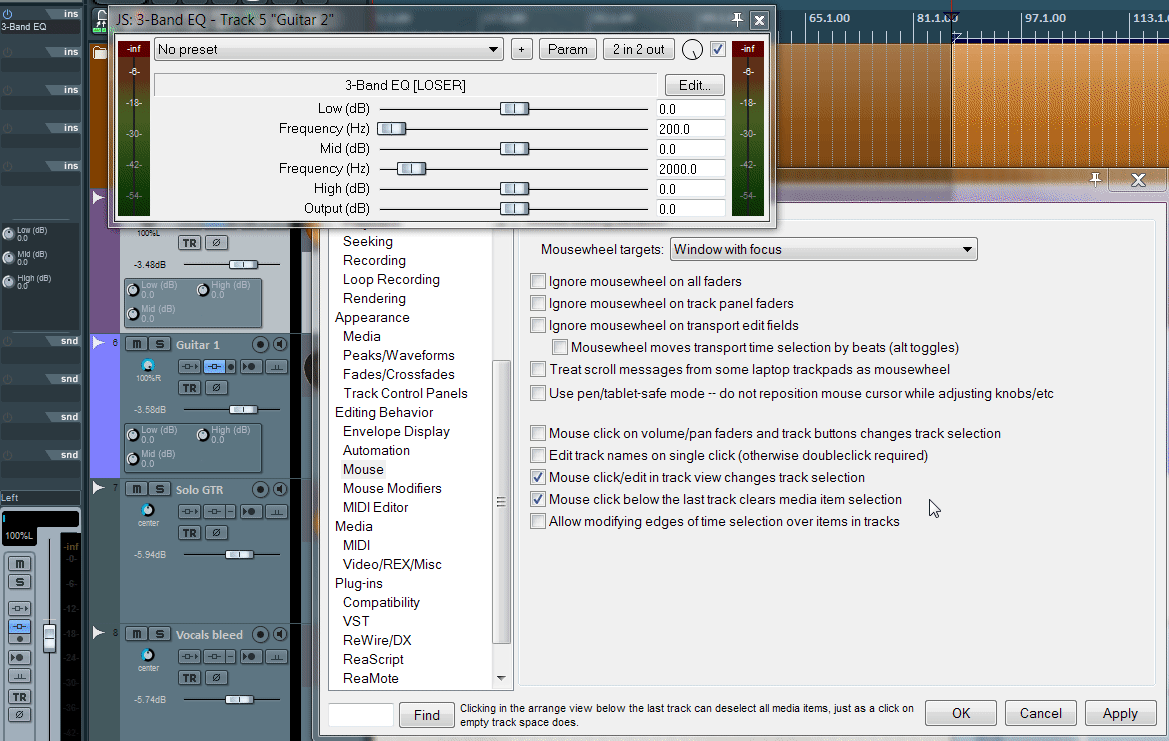Toggle phase invert on Guitar 1 track
This screenshot has height=741, width=1169.
(216, 387)
